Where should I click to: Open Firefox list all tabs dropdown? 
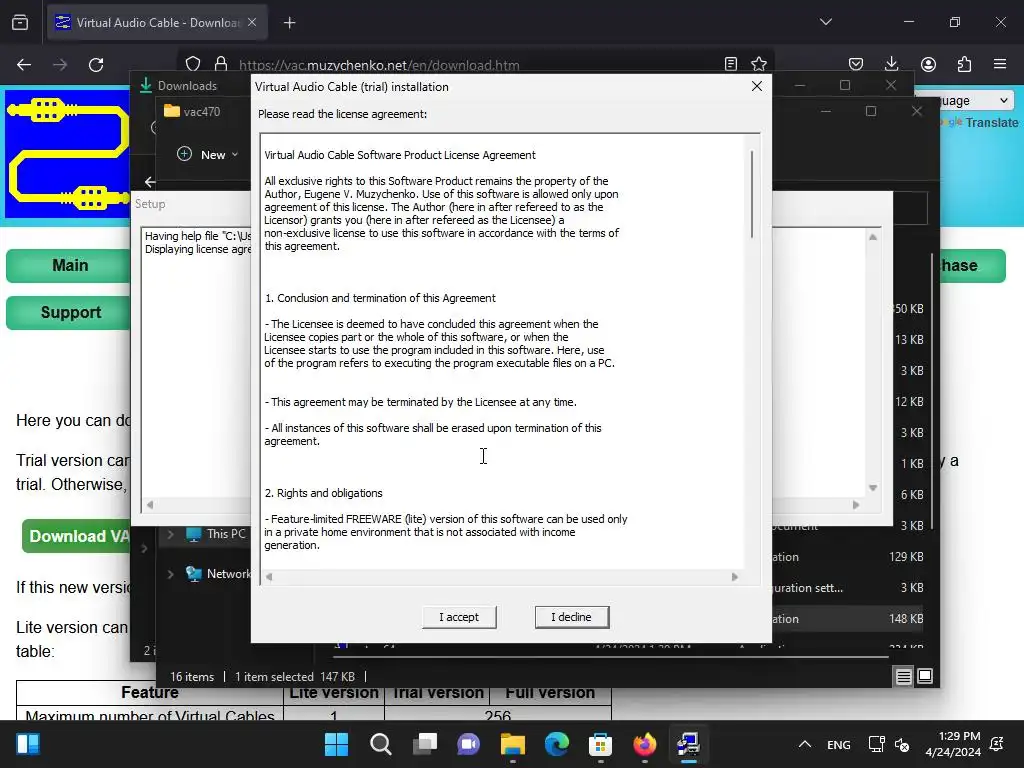825,22
